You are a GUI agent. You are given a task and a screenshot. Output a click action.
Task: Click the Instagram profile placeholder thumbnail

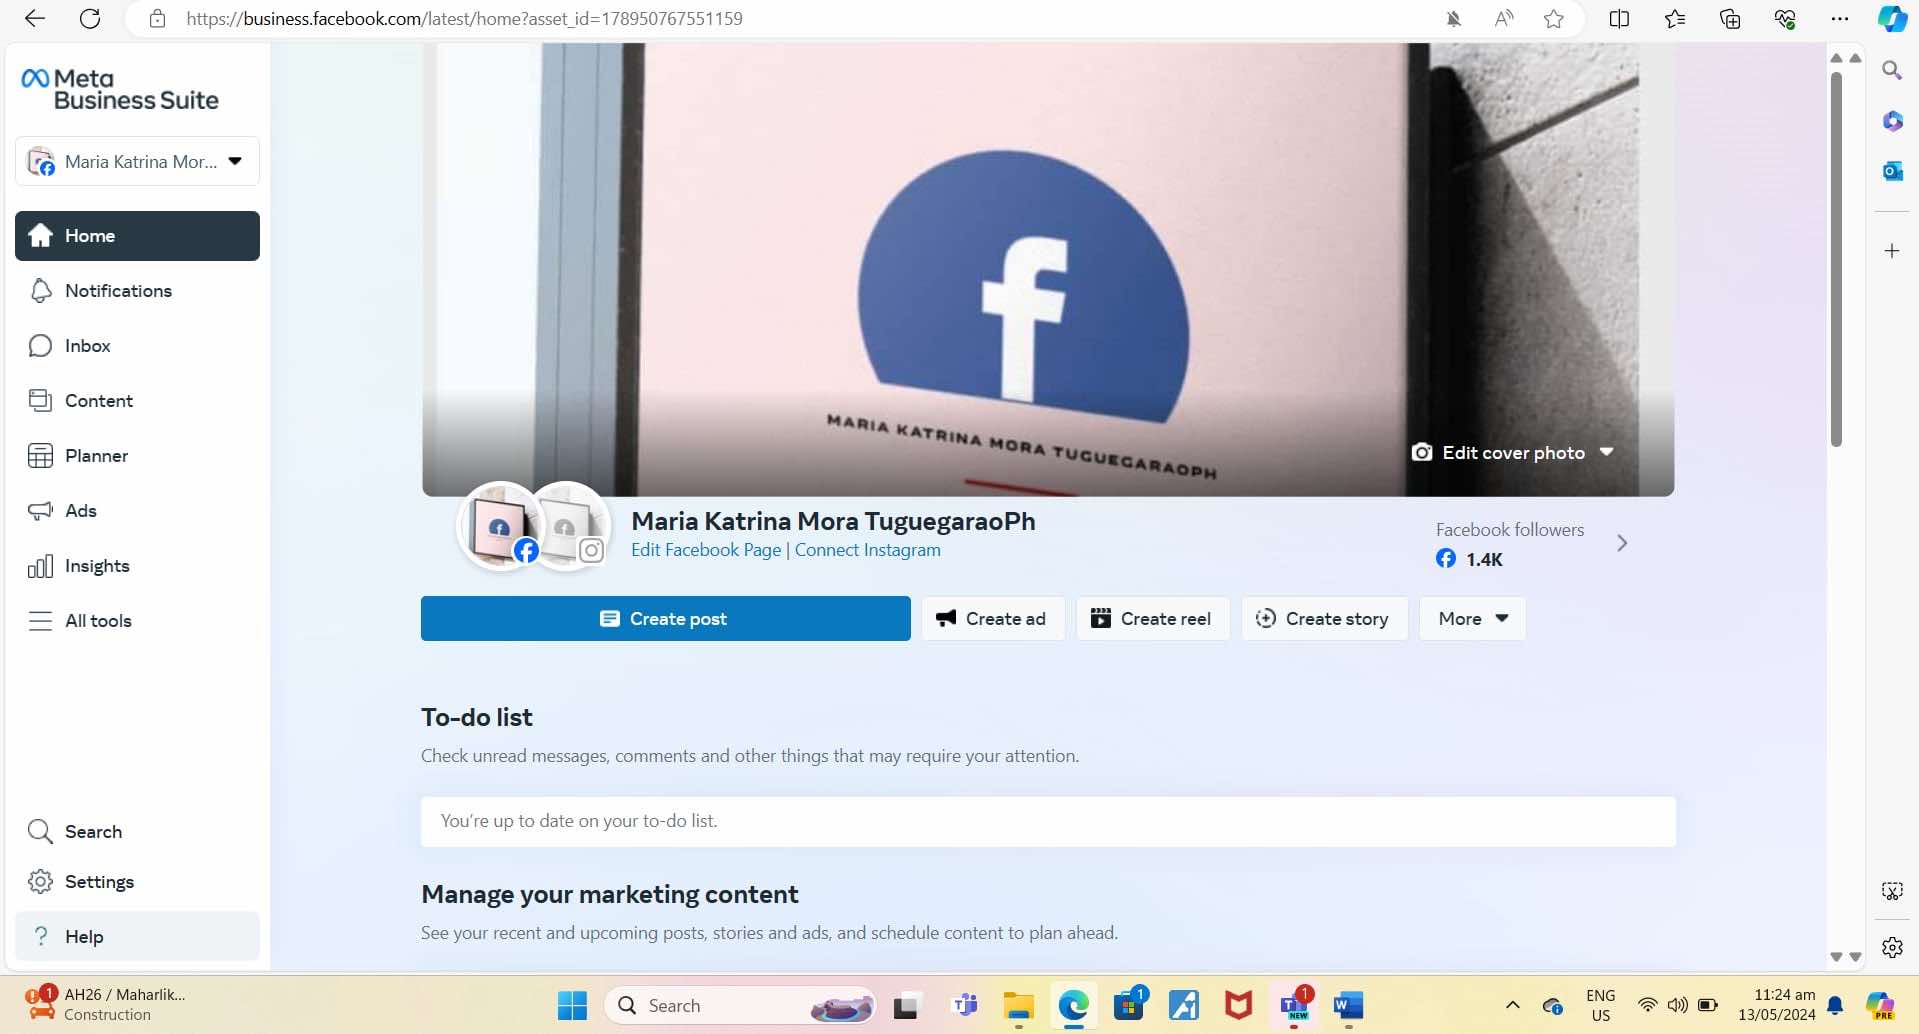[571, 526]
